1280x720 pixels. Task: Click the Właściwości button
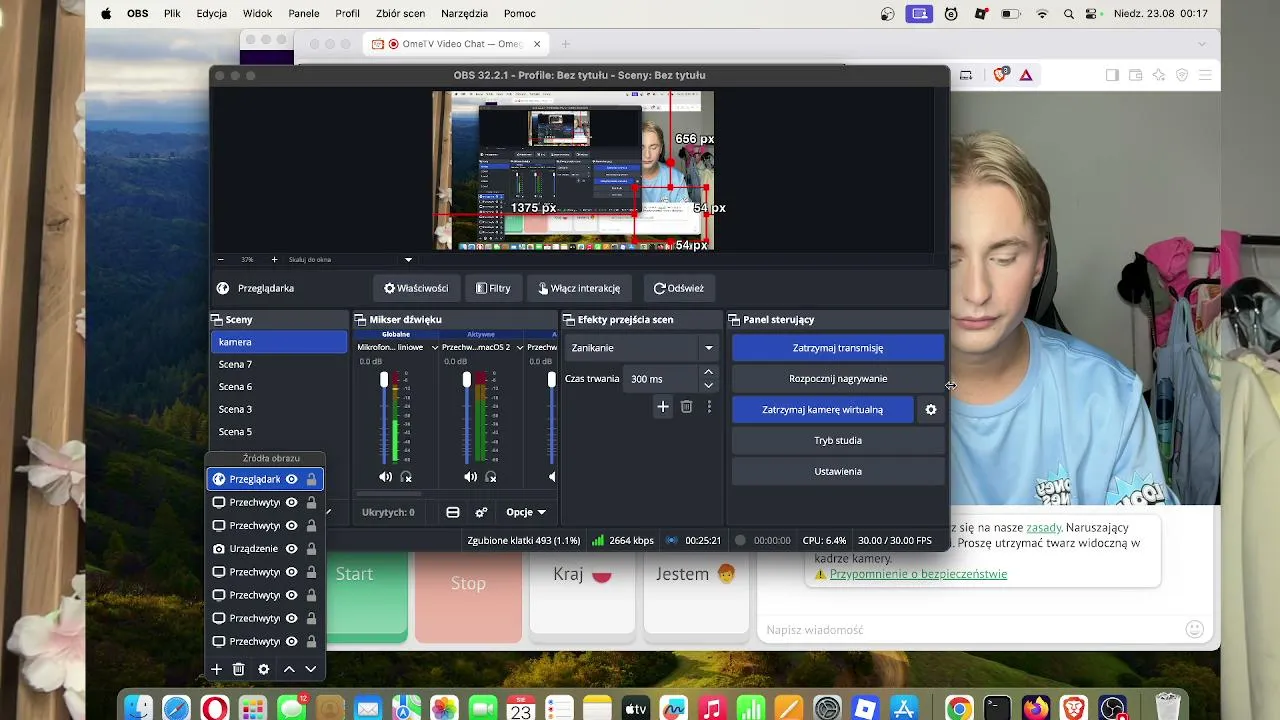[416, 288]
